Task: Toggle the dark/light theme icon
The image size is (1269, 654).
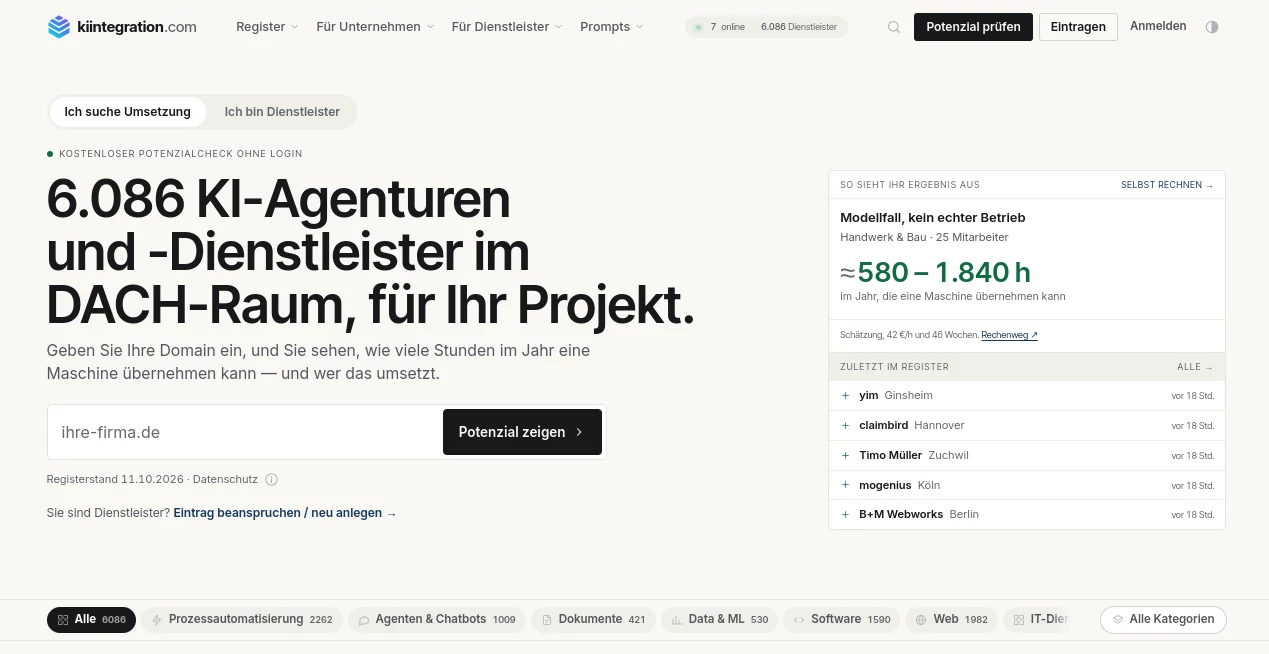Action: click(x=1212, y=27)
